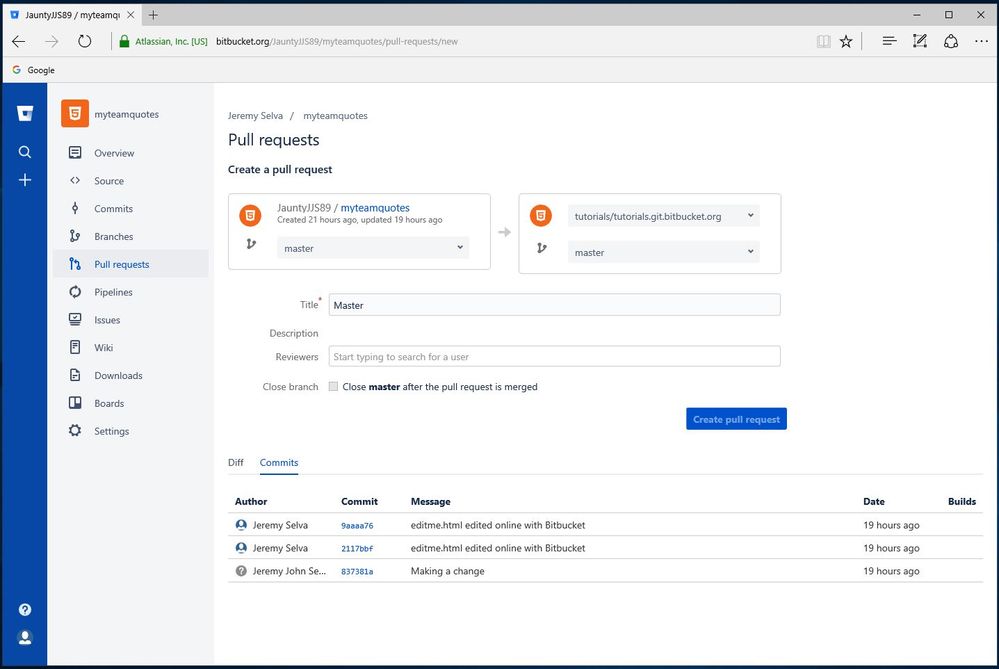This screenshot has width=999, height=669.
Task: Click the Source code brackets icon
Action: point(75,180)
